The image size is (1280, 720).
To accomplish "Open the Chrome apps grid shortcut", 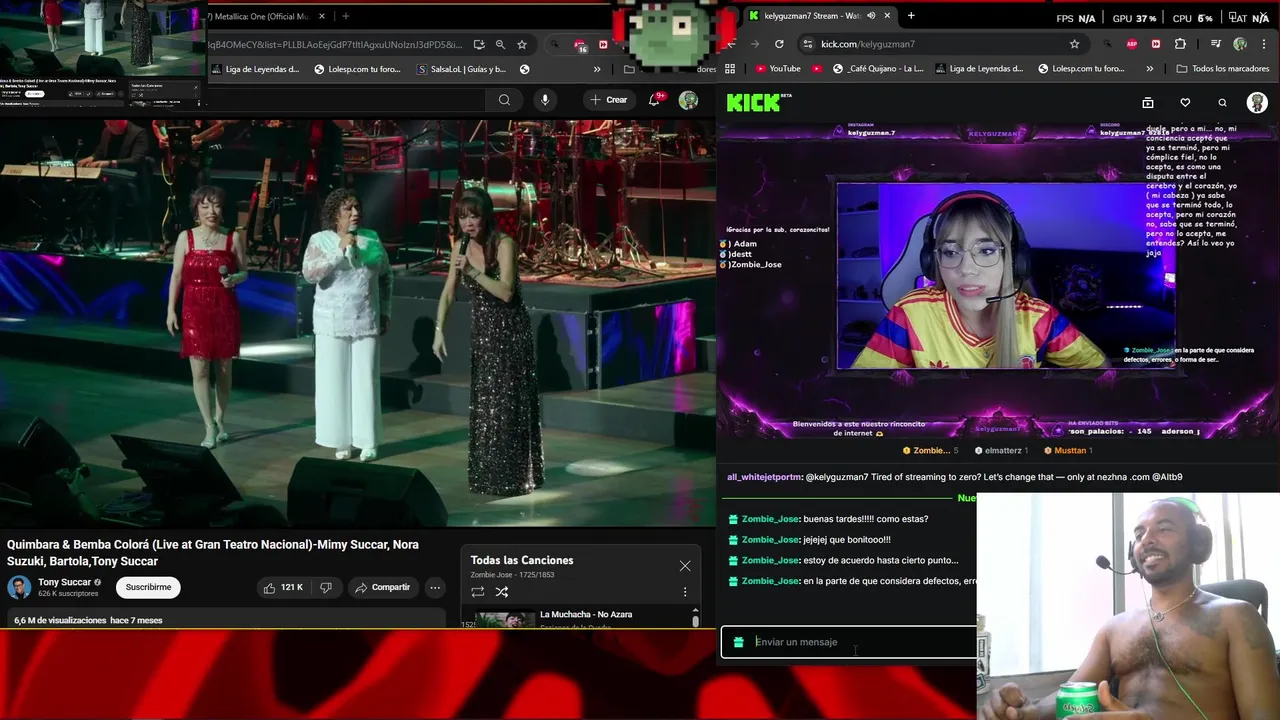I will coord(730,69).
